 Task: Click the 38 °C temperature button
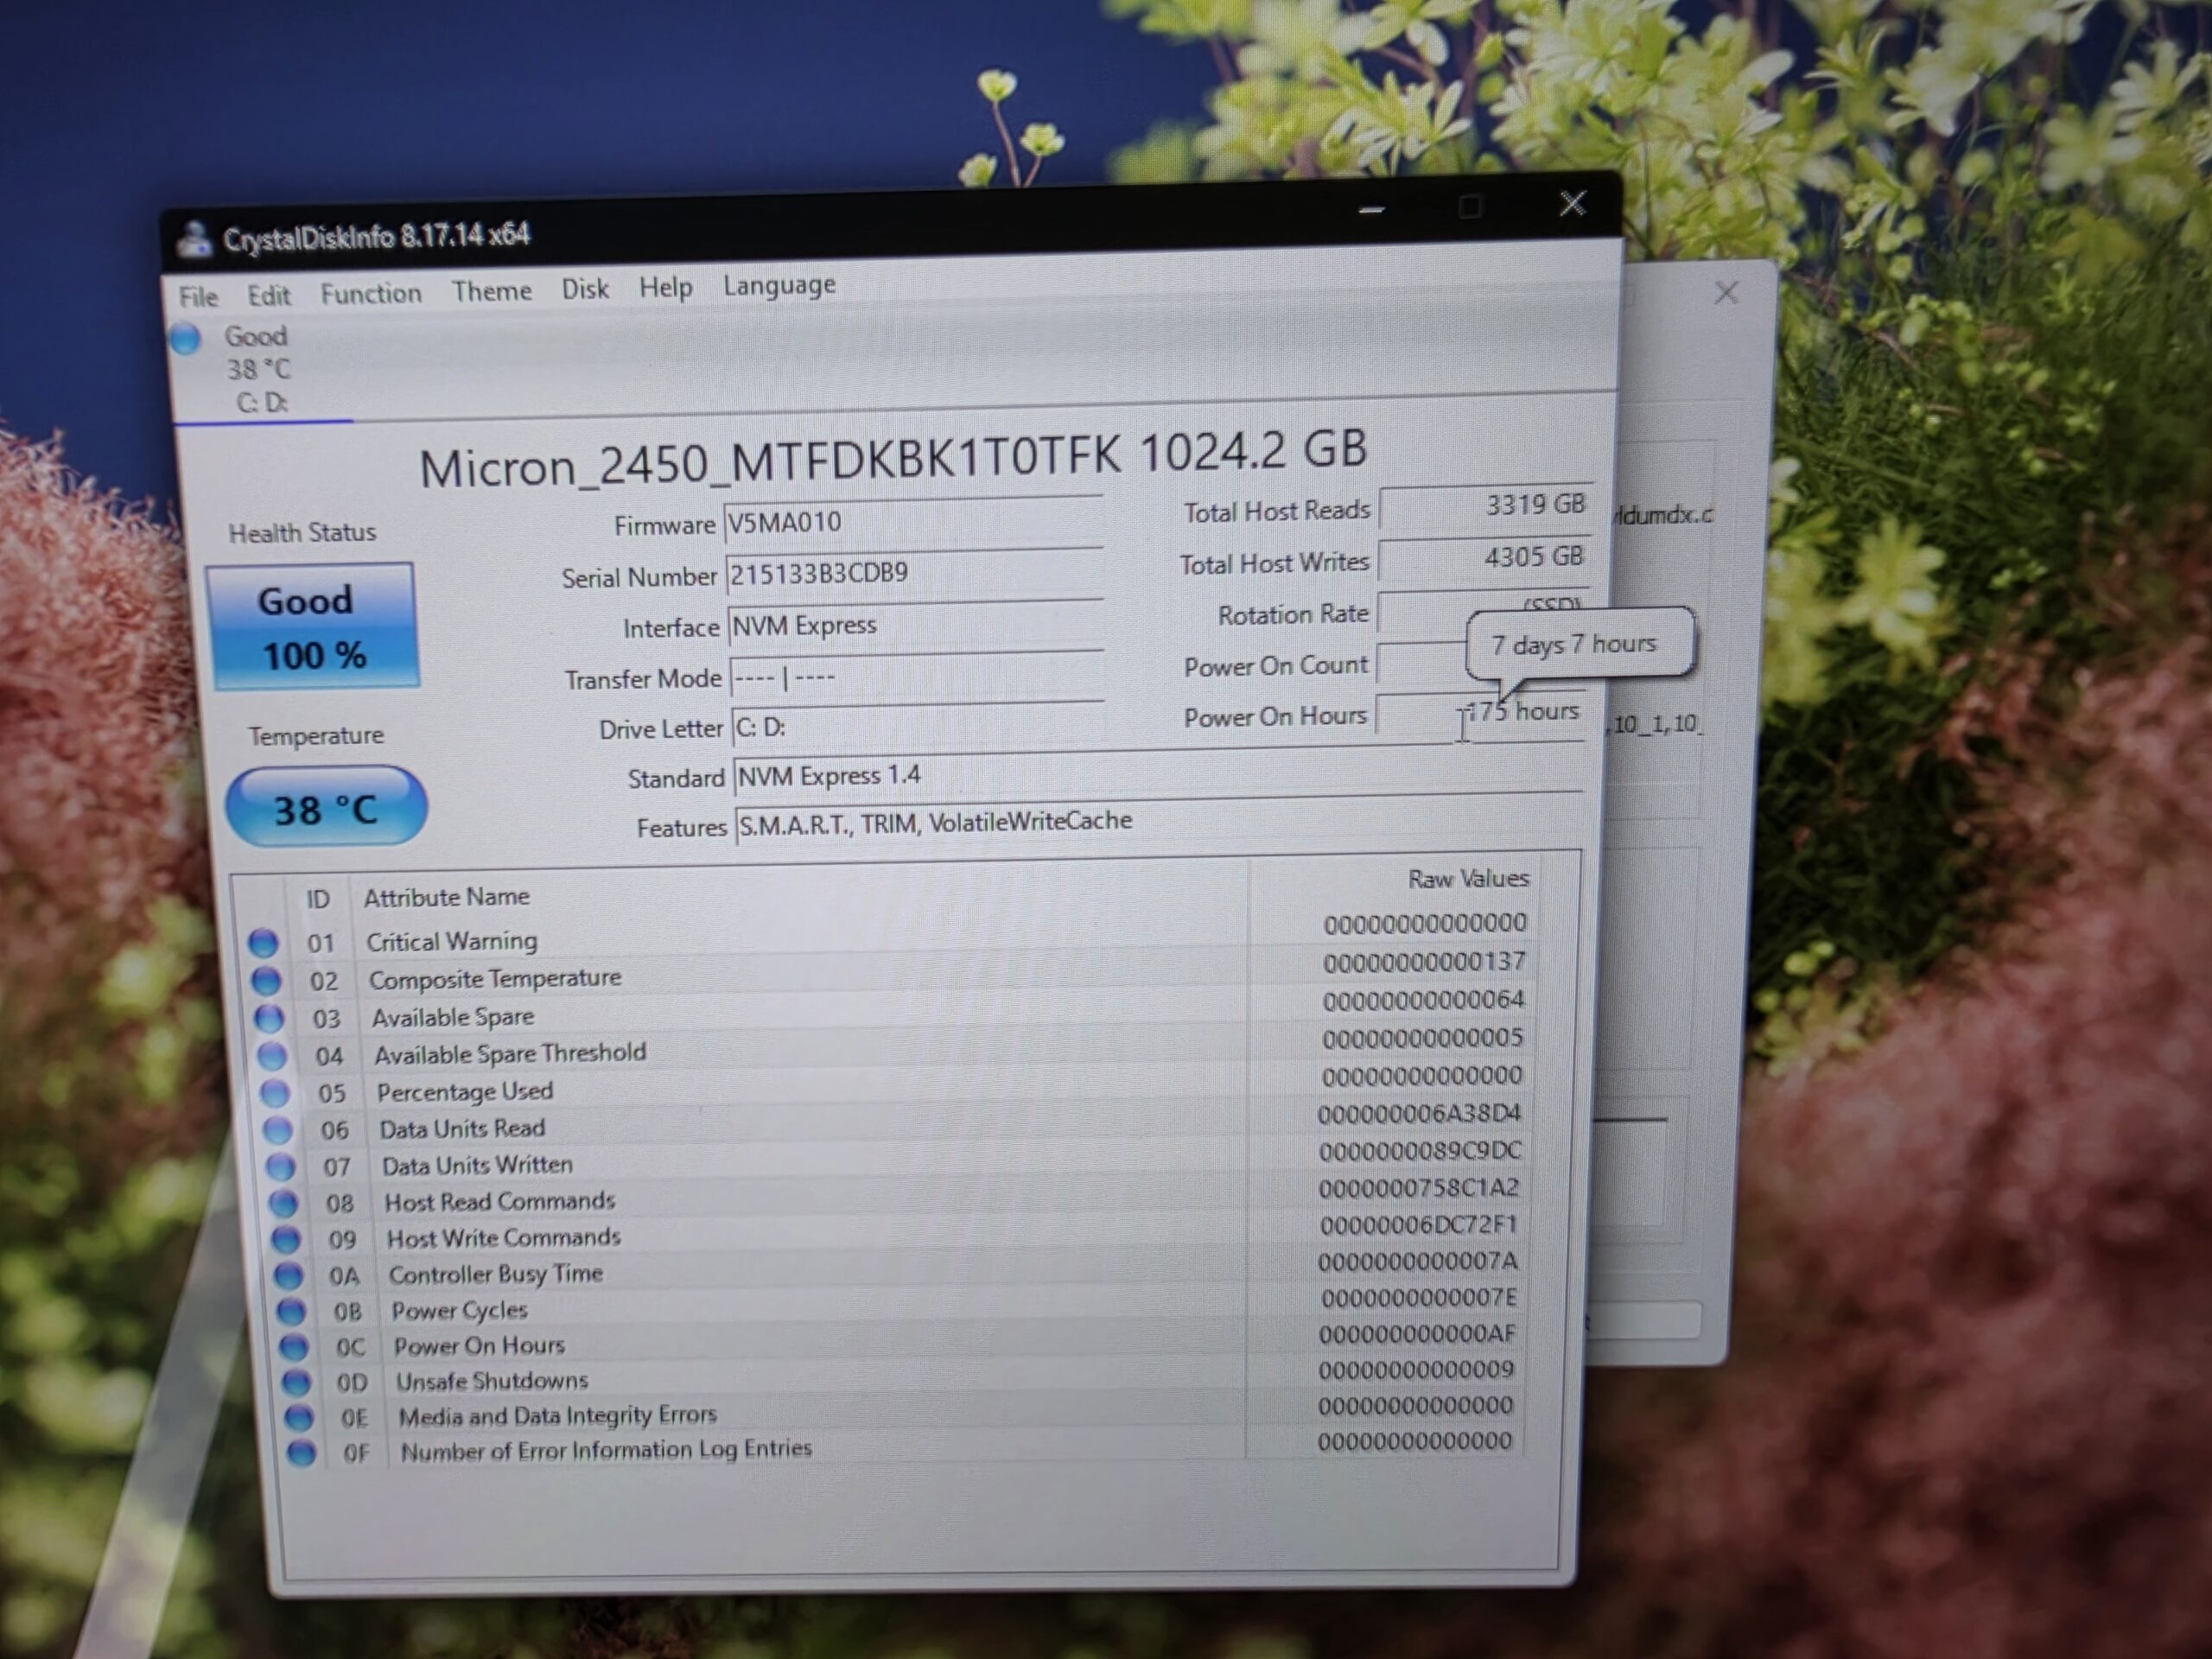click(326, 807)
